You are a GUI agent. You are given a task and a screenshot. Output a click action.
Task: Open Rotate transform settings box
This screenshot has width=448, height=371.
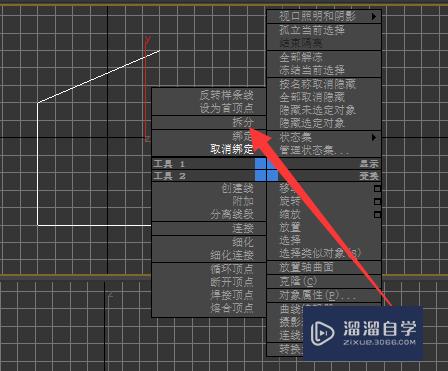click(x=377, y=202)
